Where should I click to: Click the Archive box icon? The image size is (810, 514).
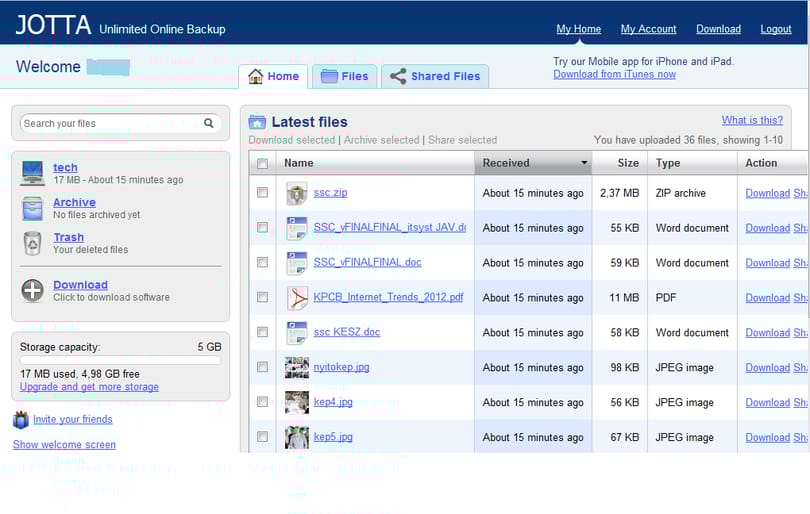click(33, 208)
